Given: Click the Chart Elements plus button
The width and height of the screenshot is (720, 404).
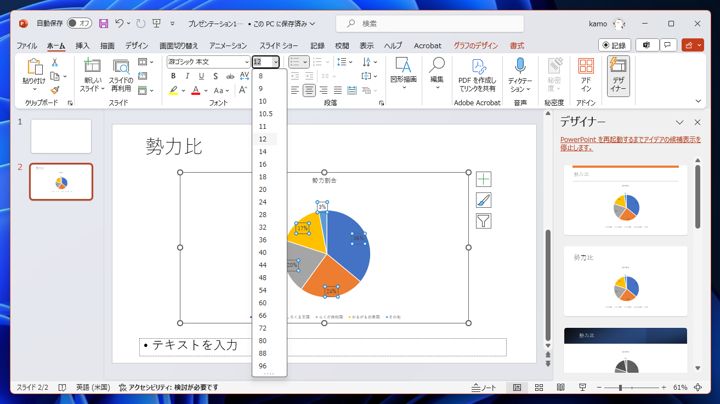Looking at the screenshot, I should (x=484, y=179).
